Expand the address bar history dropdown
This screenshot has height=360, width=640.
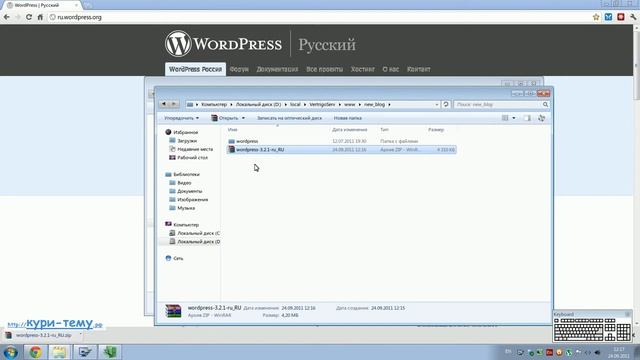(x=436, y=104)
